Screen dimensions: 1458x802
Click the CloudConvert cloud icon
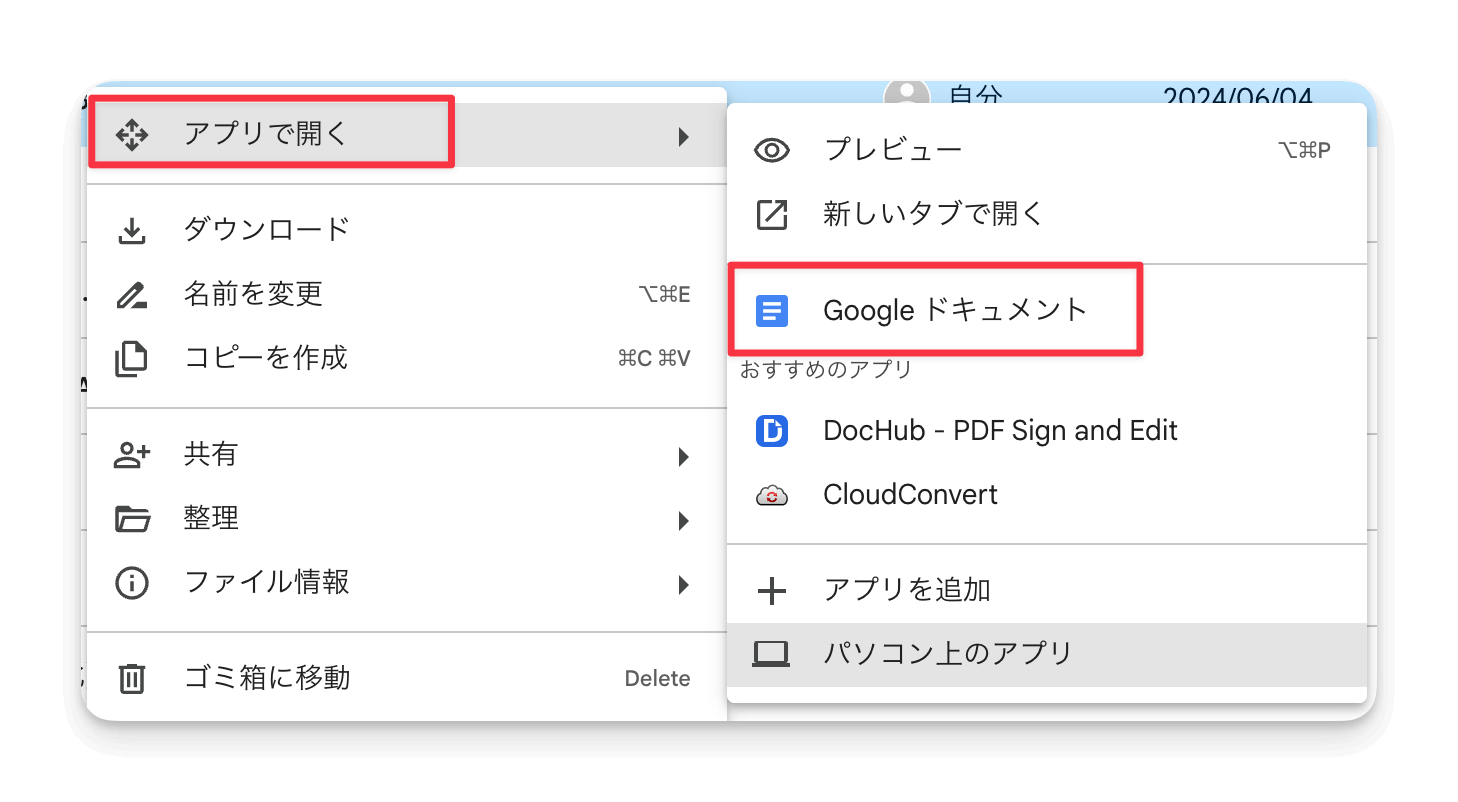click(772, 495)
